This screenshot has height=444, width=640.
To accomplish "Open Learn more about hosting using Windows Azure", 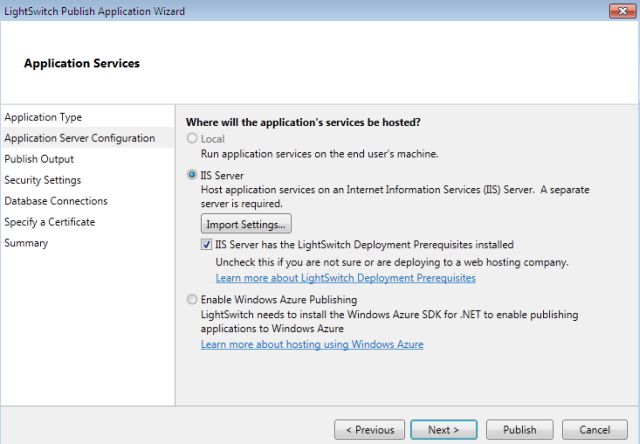I will pyautogui.click(x=312, y=344).
